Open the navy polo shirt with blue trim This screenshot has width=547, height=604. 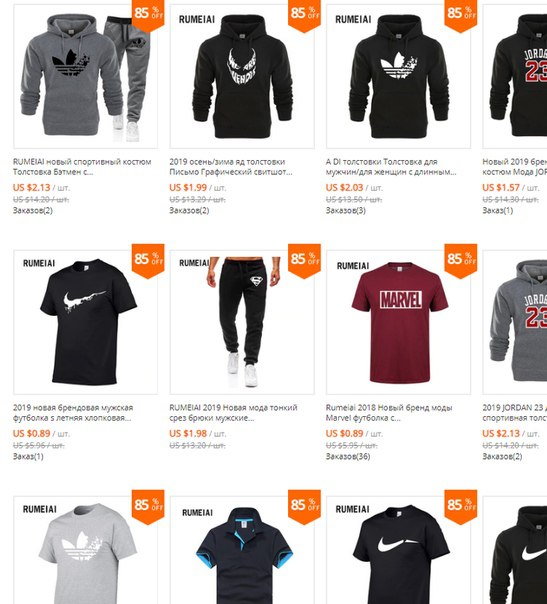click(x=242, y=550)
